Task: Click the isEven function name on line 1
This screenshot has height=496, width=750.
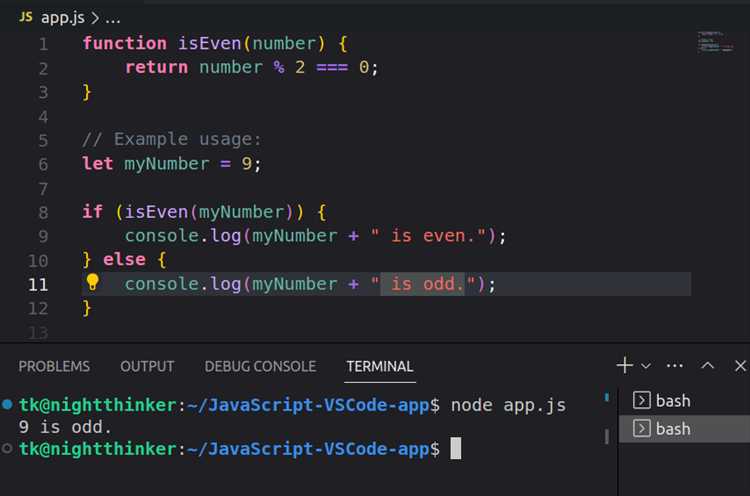Action: tap(210, 44)
